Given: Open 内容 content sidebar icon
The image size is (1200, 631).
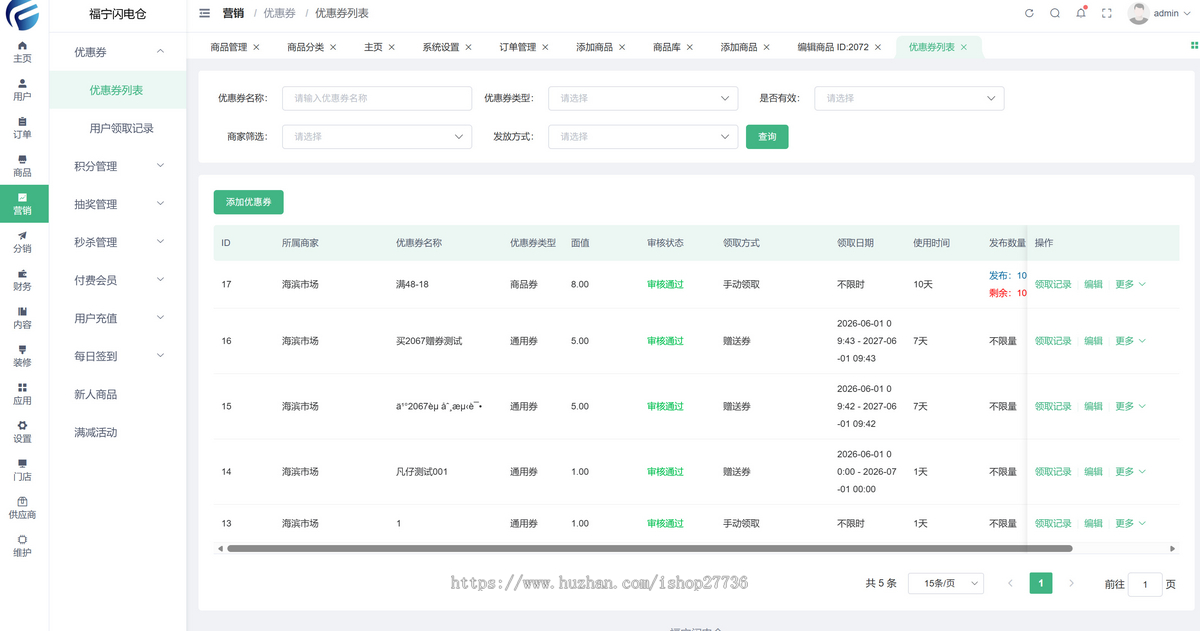Looking at the screenshot, I should [x=22, y=318].
